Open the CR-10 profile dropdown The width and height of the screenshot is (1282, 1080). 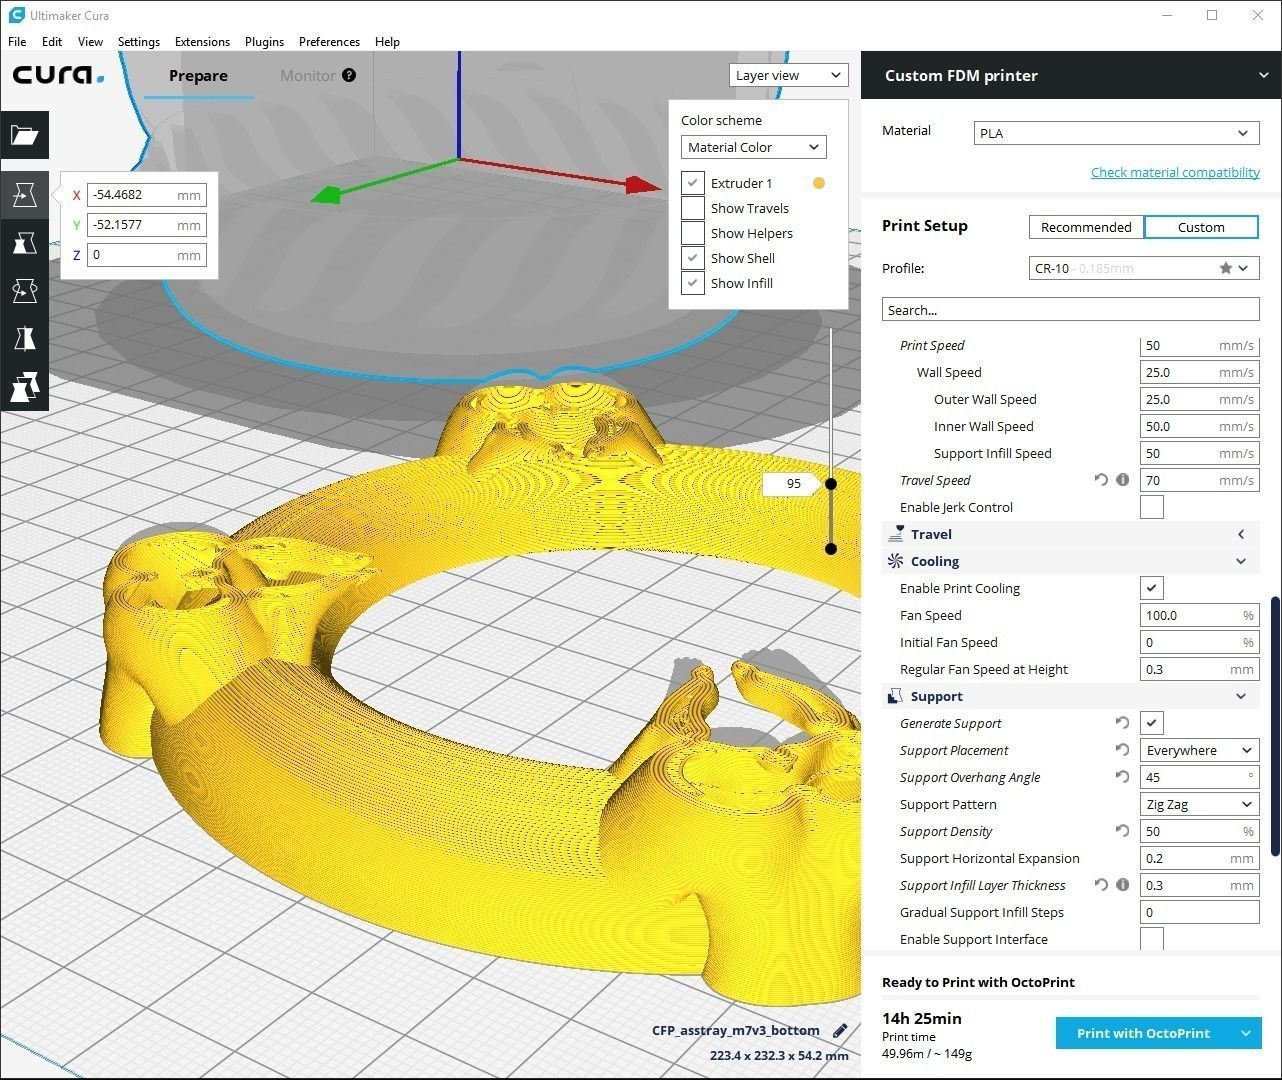pos(1144,268)
